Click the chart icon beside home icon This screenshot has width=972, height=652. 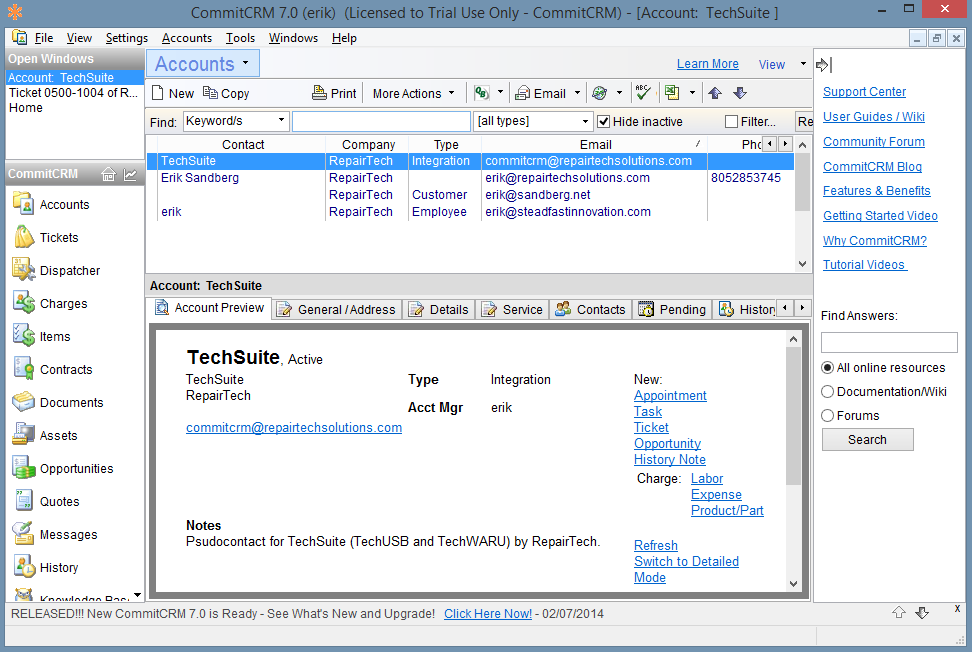[x=130, y=174]
